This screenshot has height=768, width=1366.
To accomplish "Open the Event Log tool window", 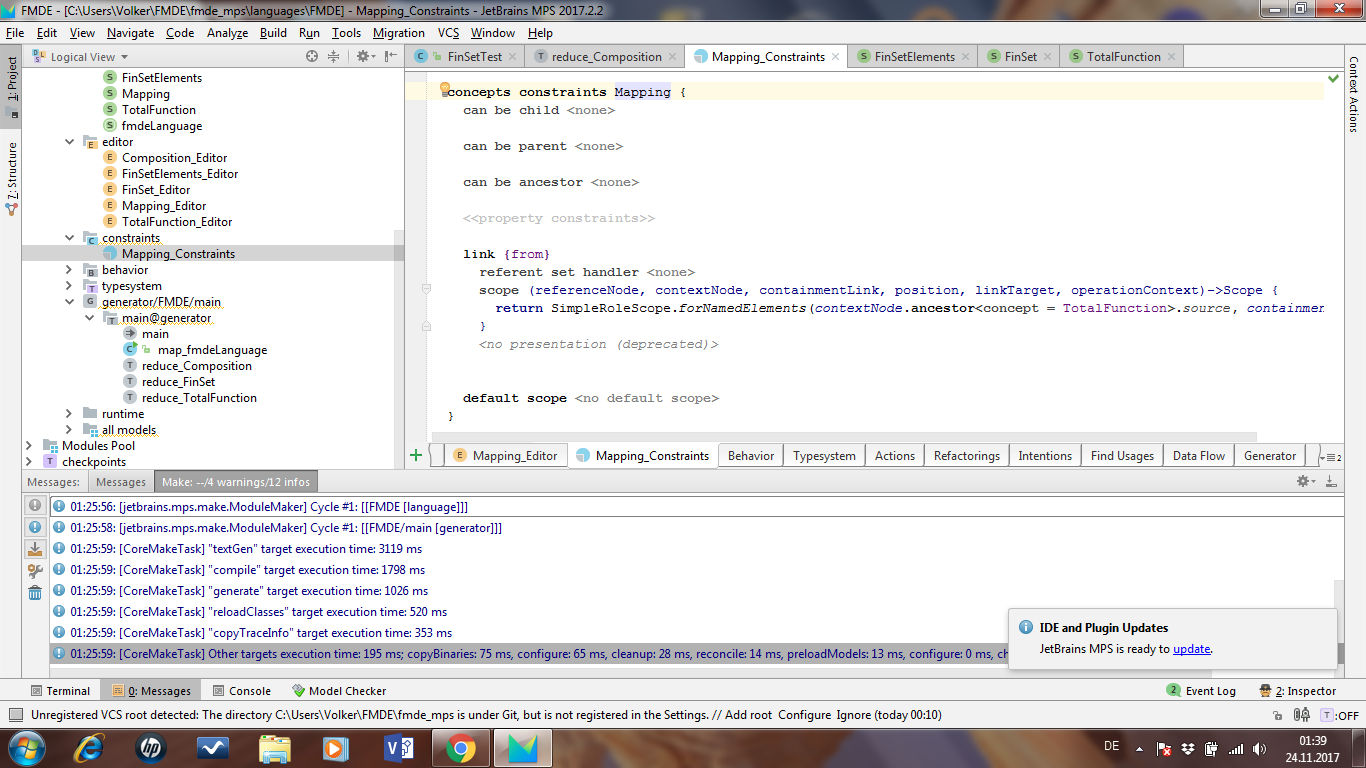I will (1201, 691).
